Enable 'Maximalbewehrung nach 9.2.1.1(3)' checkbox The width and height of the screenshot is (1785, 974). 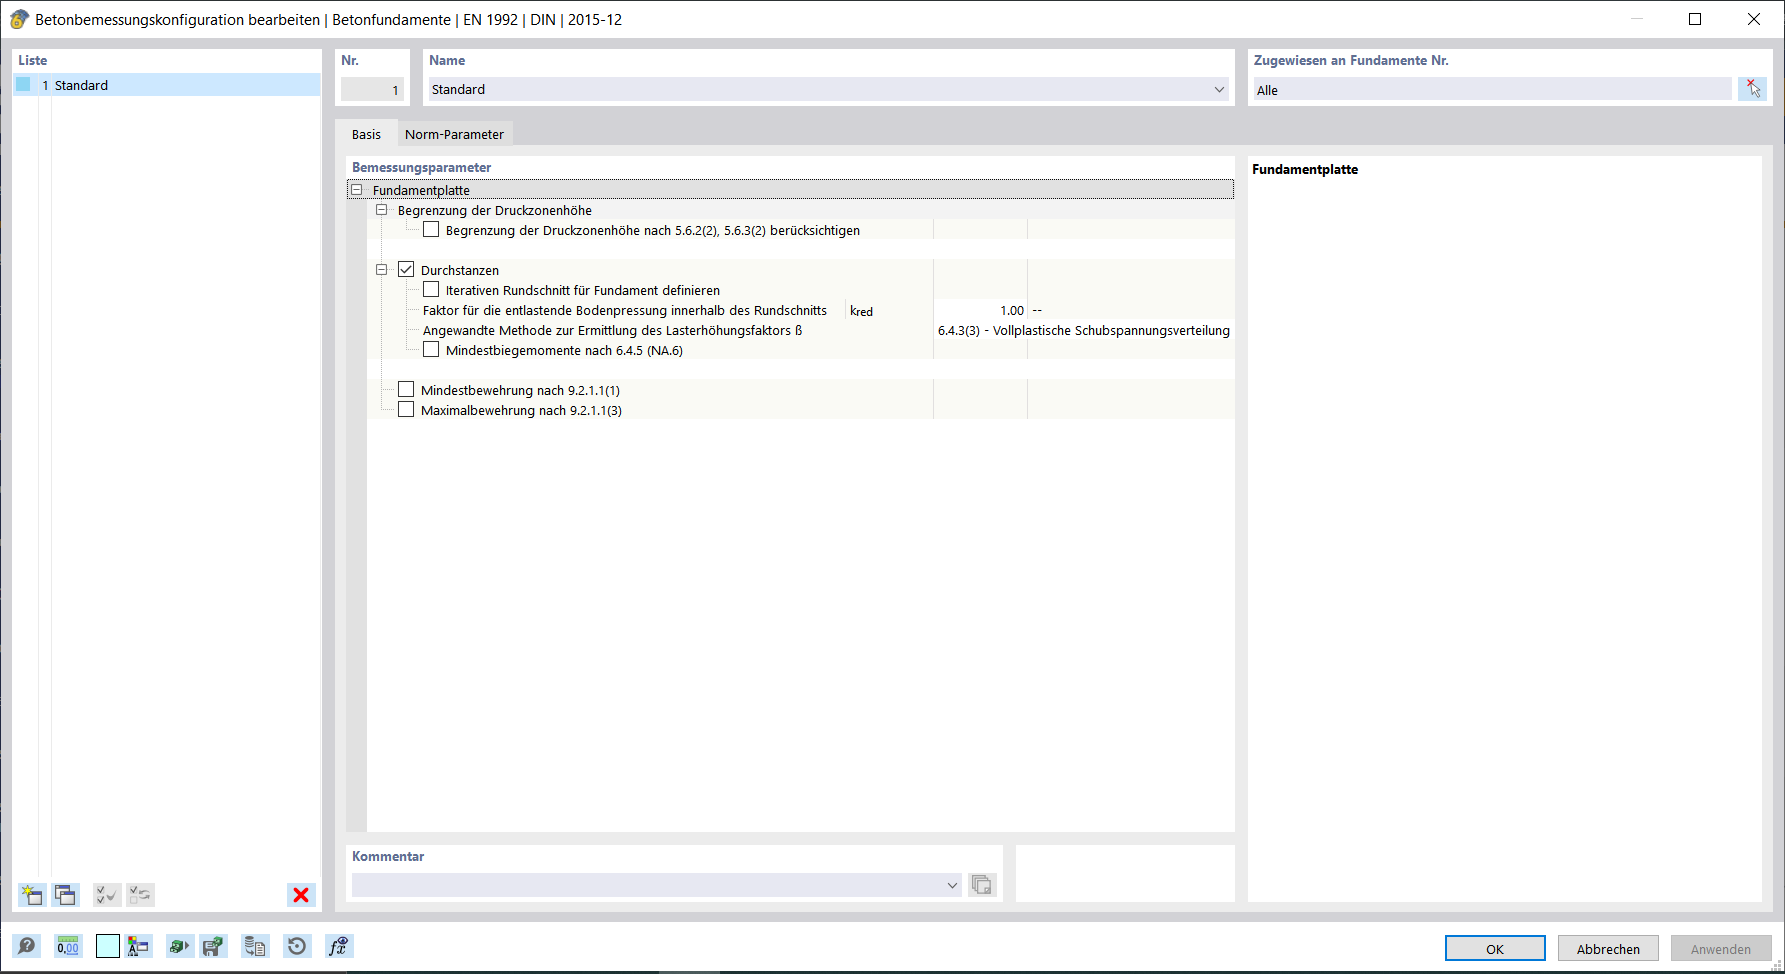pos(406,410)
